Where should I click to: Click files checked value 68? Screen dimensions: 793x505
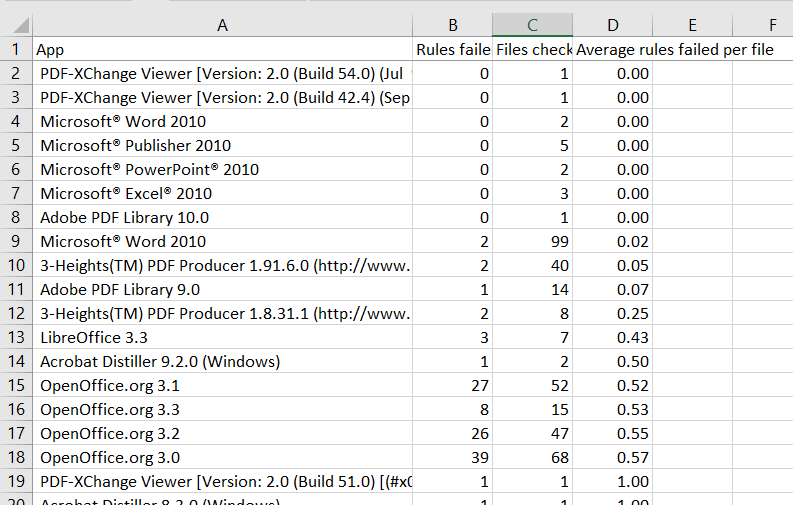tap(533, 457)
